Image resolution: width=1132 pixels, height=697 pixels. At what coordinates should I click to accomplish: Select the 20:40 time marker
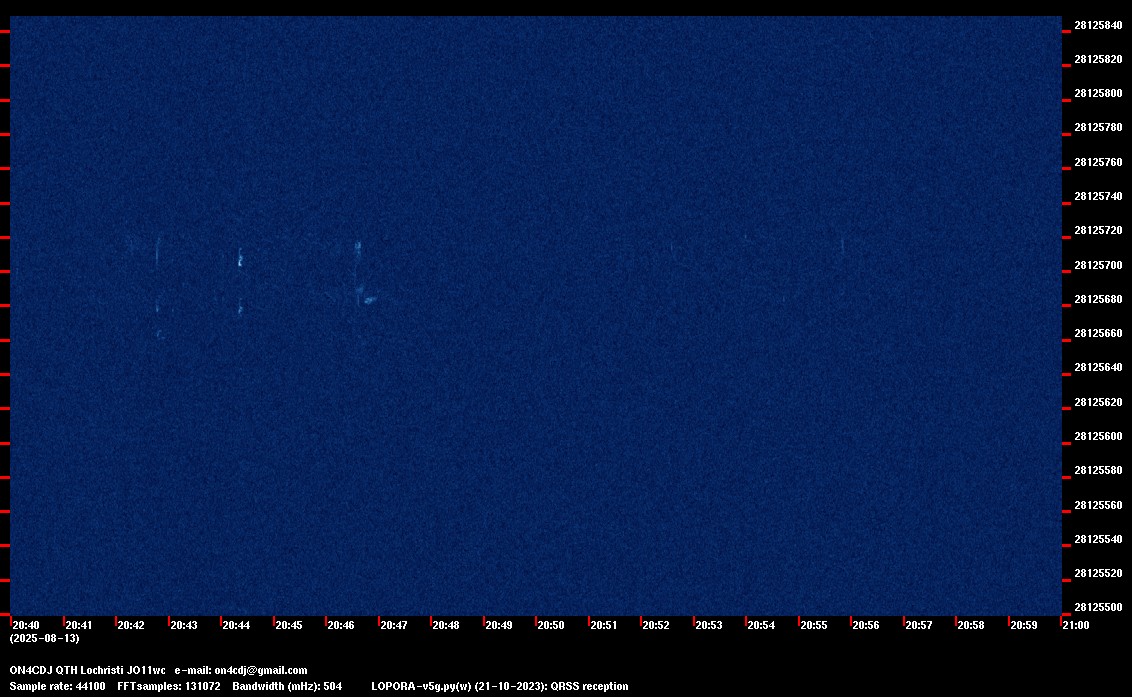[26, 625]
